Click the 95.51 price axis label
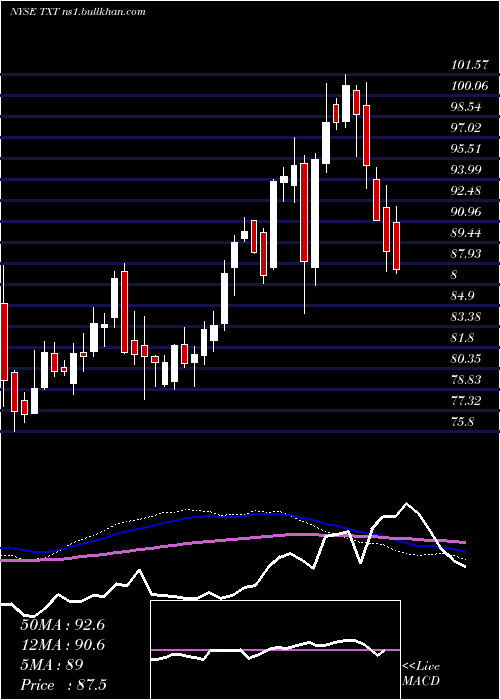Screen dimensions: 500x700 pos(466,149)
